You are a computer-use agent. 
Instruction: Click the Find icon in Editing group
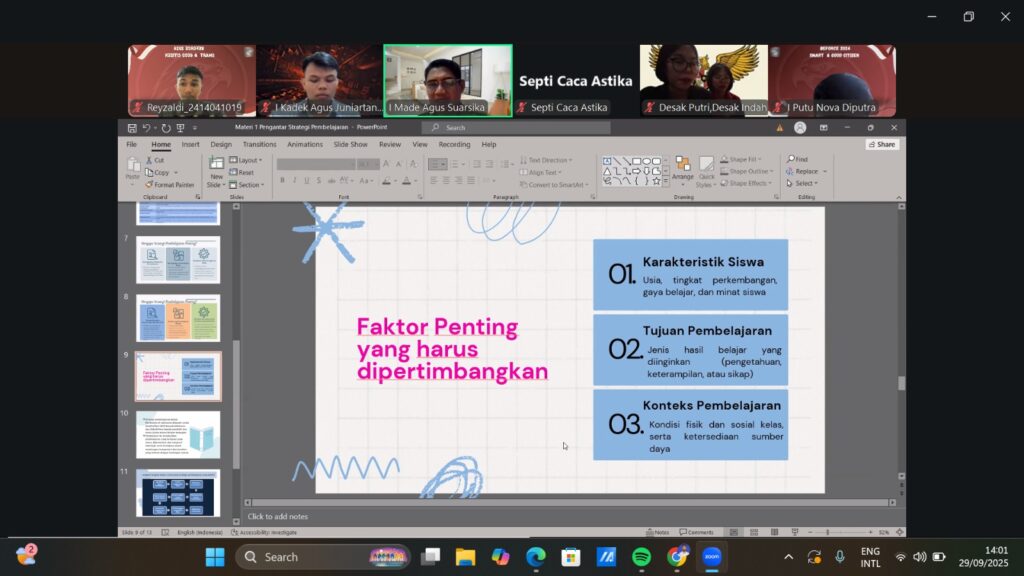[x=797, y=159]
